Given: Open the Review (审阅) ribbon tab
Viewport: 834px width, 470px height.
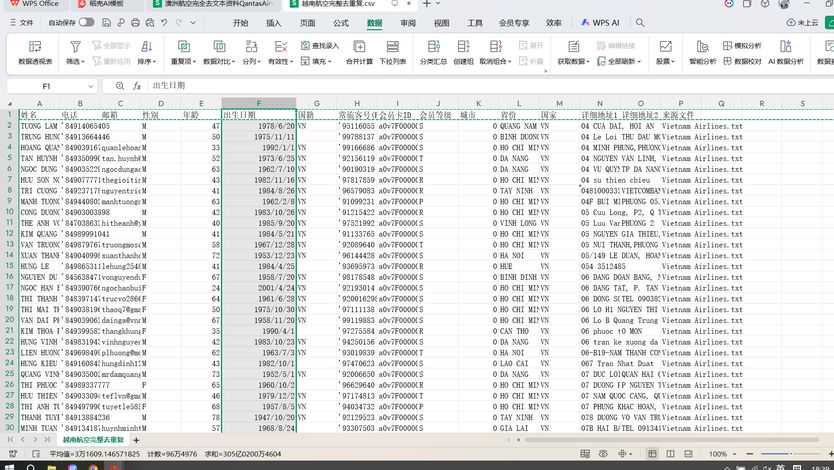Looking at the screenshot, I should (408, 23).
